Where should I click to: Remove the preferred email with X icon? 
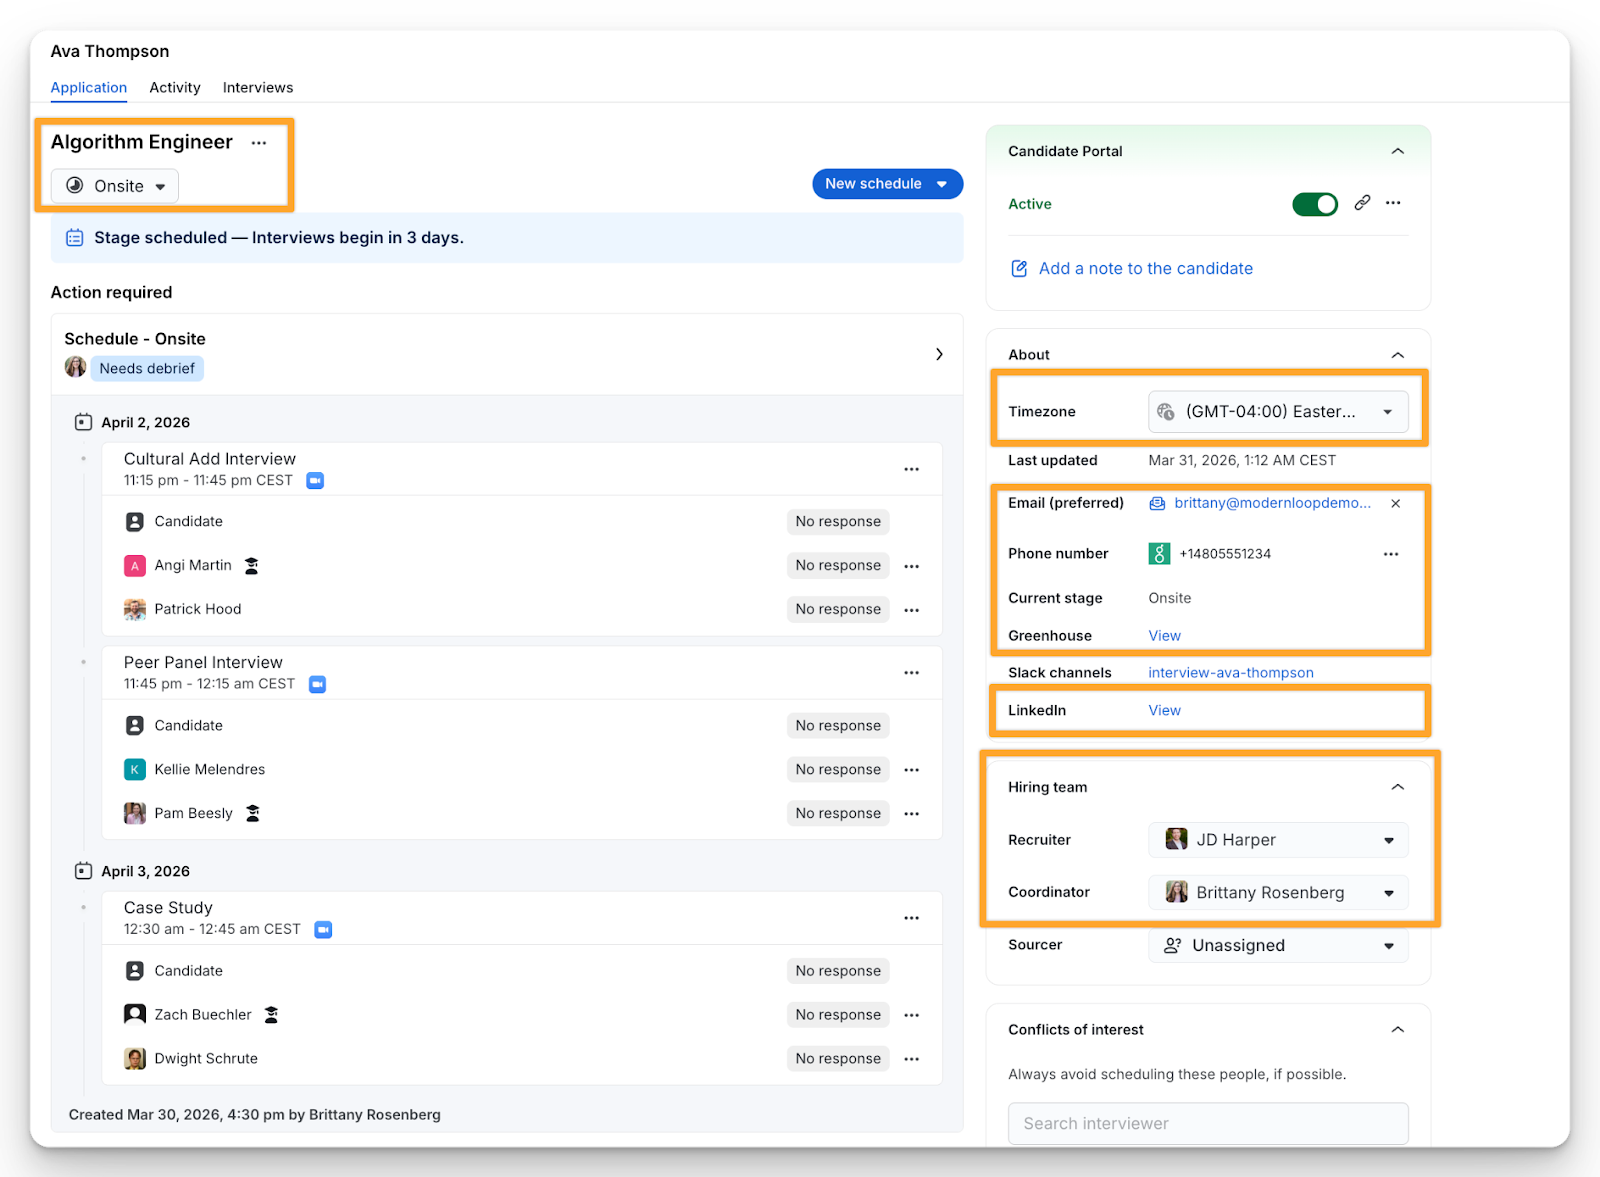click(1395, 504)
